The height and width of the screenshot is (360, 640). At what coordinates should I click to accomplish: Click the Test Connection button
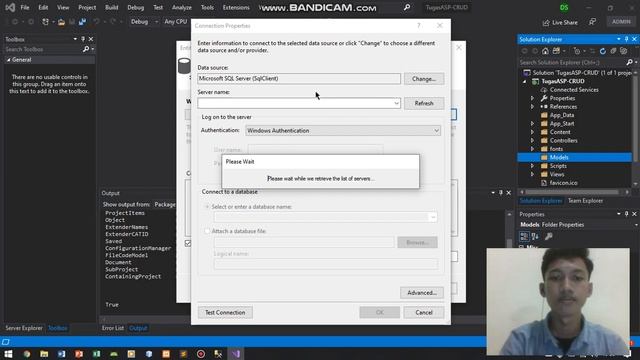(x=225, y=312)
